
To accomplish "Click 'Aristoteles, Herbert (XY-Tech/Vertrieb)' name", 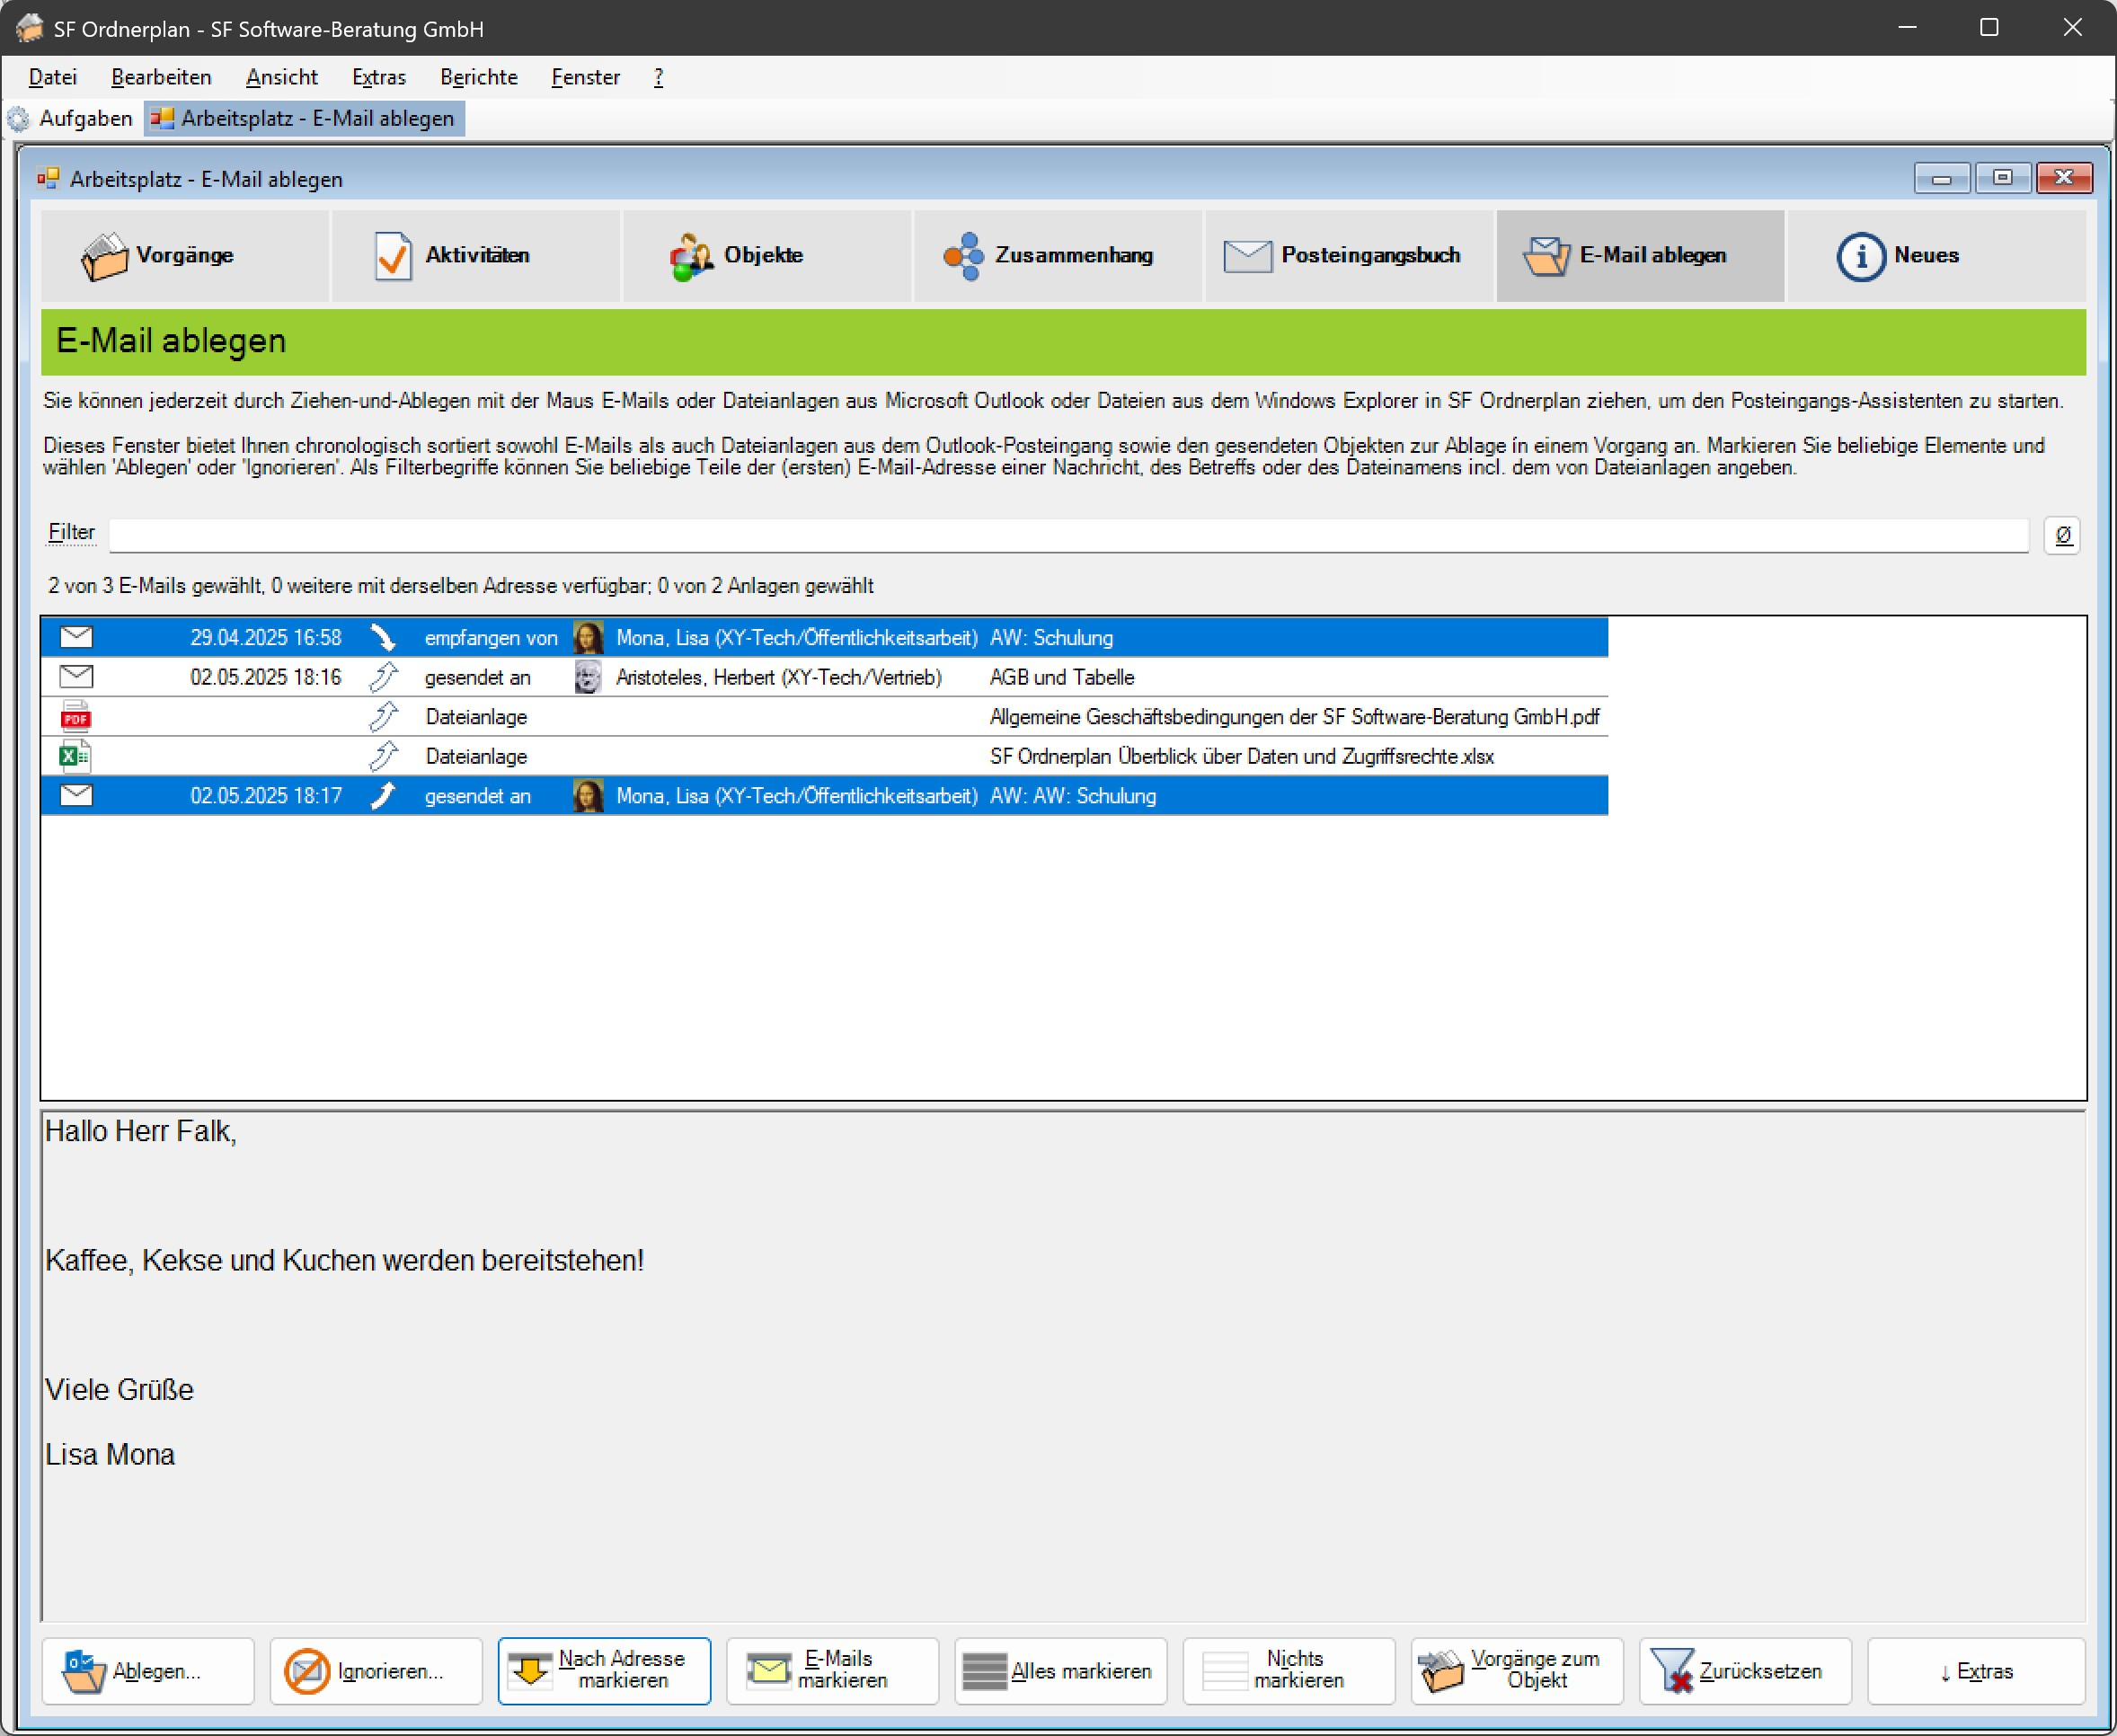I will tap(779, 678).
